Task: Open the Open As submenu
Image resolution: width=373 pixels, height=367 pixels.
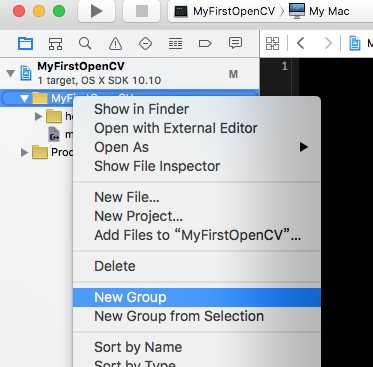Action: pos(197,147)
